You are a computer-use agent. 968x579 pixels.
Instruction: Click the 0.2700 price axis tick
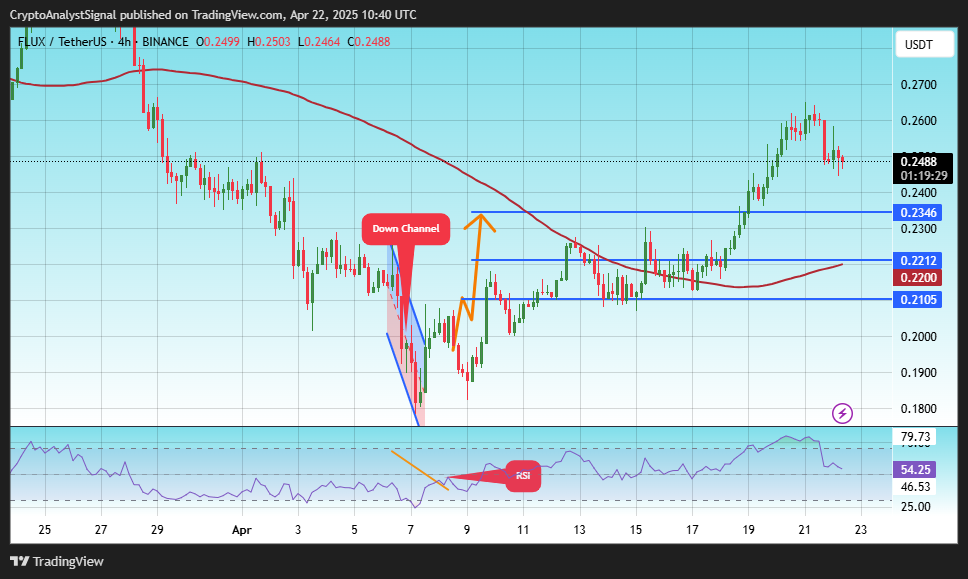[919, 85]
